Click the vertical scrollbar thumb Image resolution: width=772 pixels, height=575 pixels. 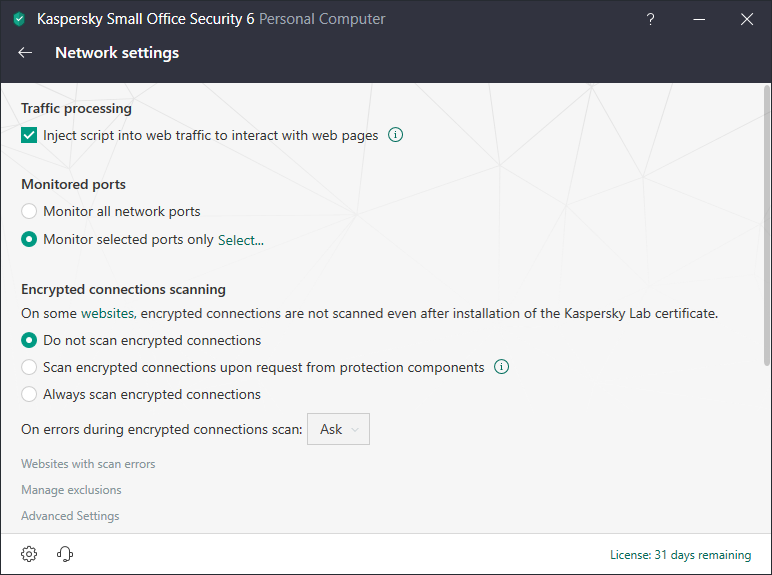(x=767, y=230)
